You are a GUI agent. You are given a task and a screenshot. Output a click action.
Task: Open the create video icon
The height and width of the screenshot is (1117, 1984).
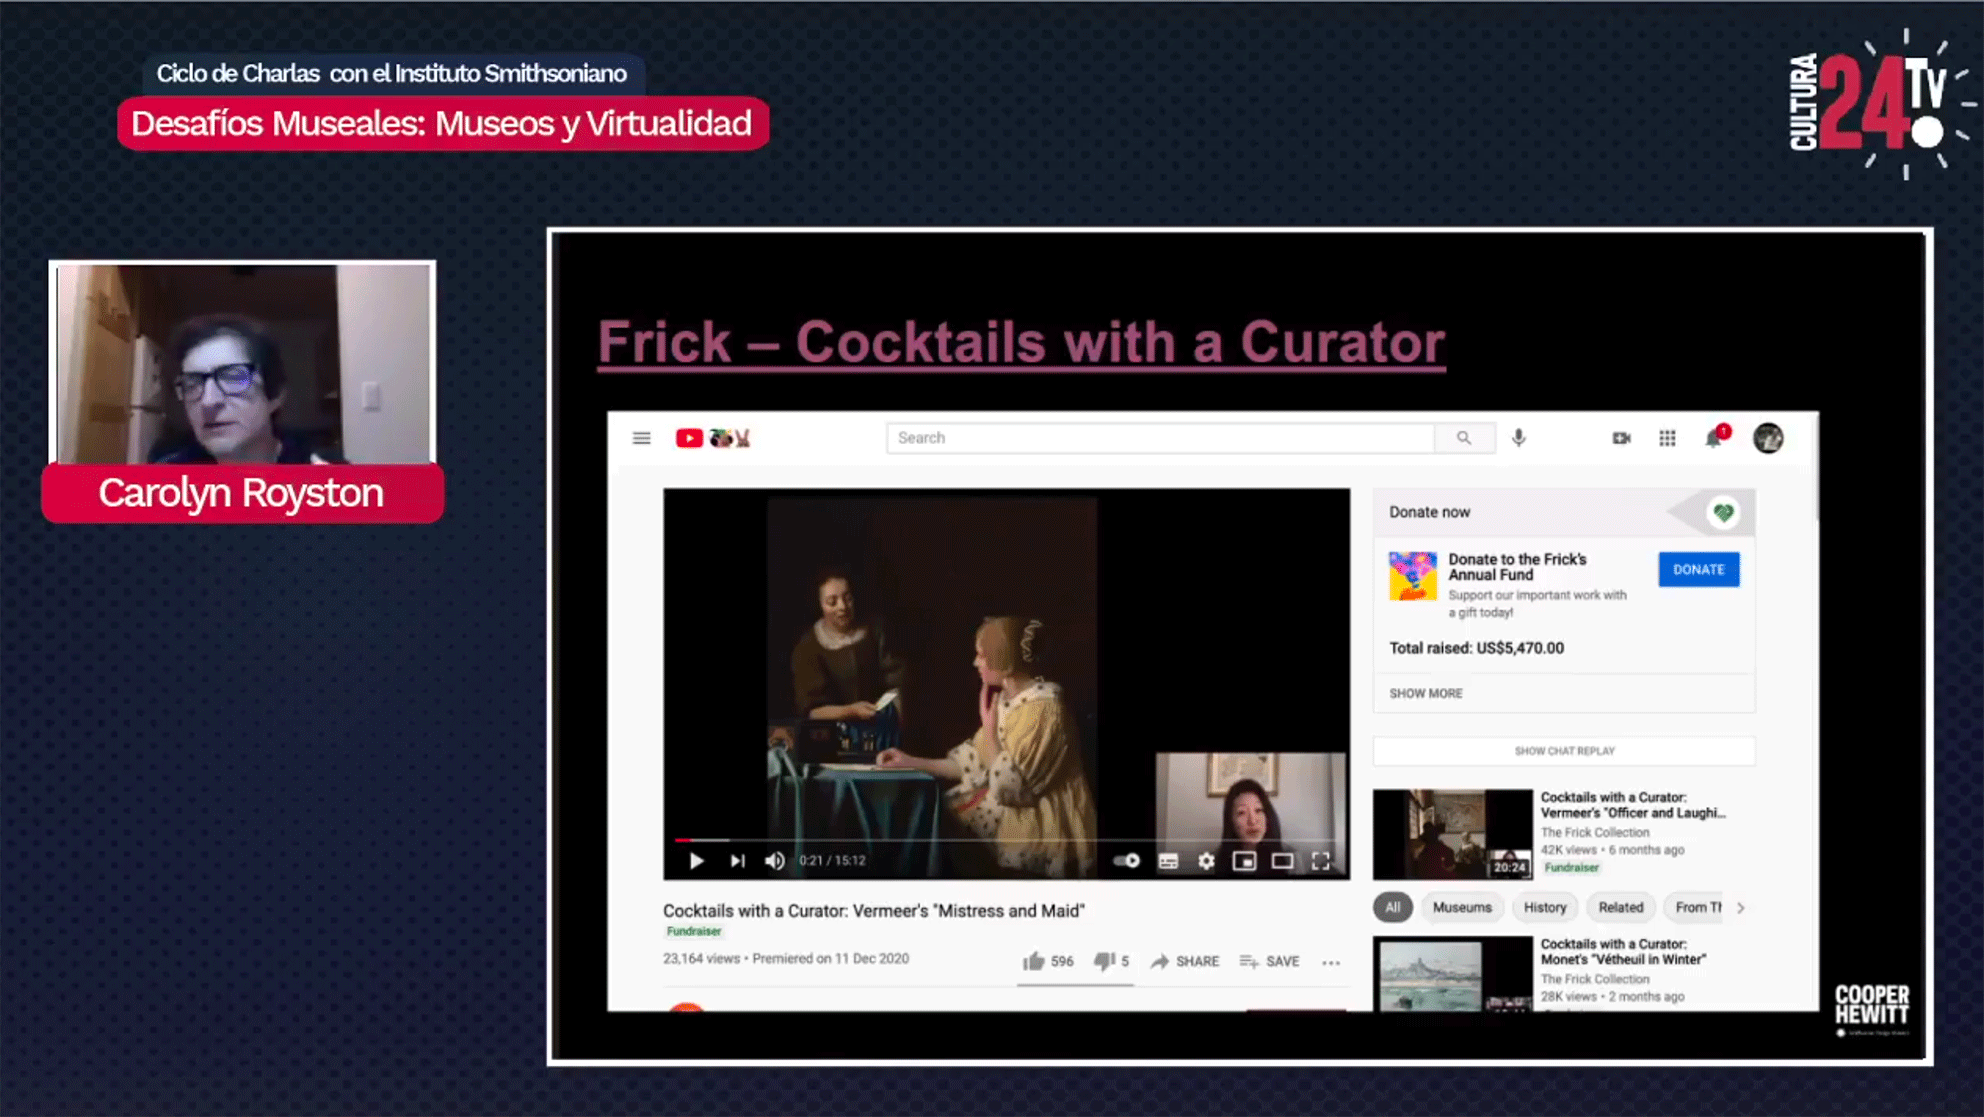pos(1620,438)
